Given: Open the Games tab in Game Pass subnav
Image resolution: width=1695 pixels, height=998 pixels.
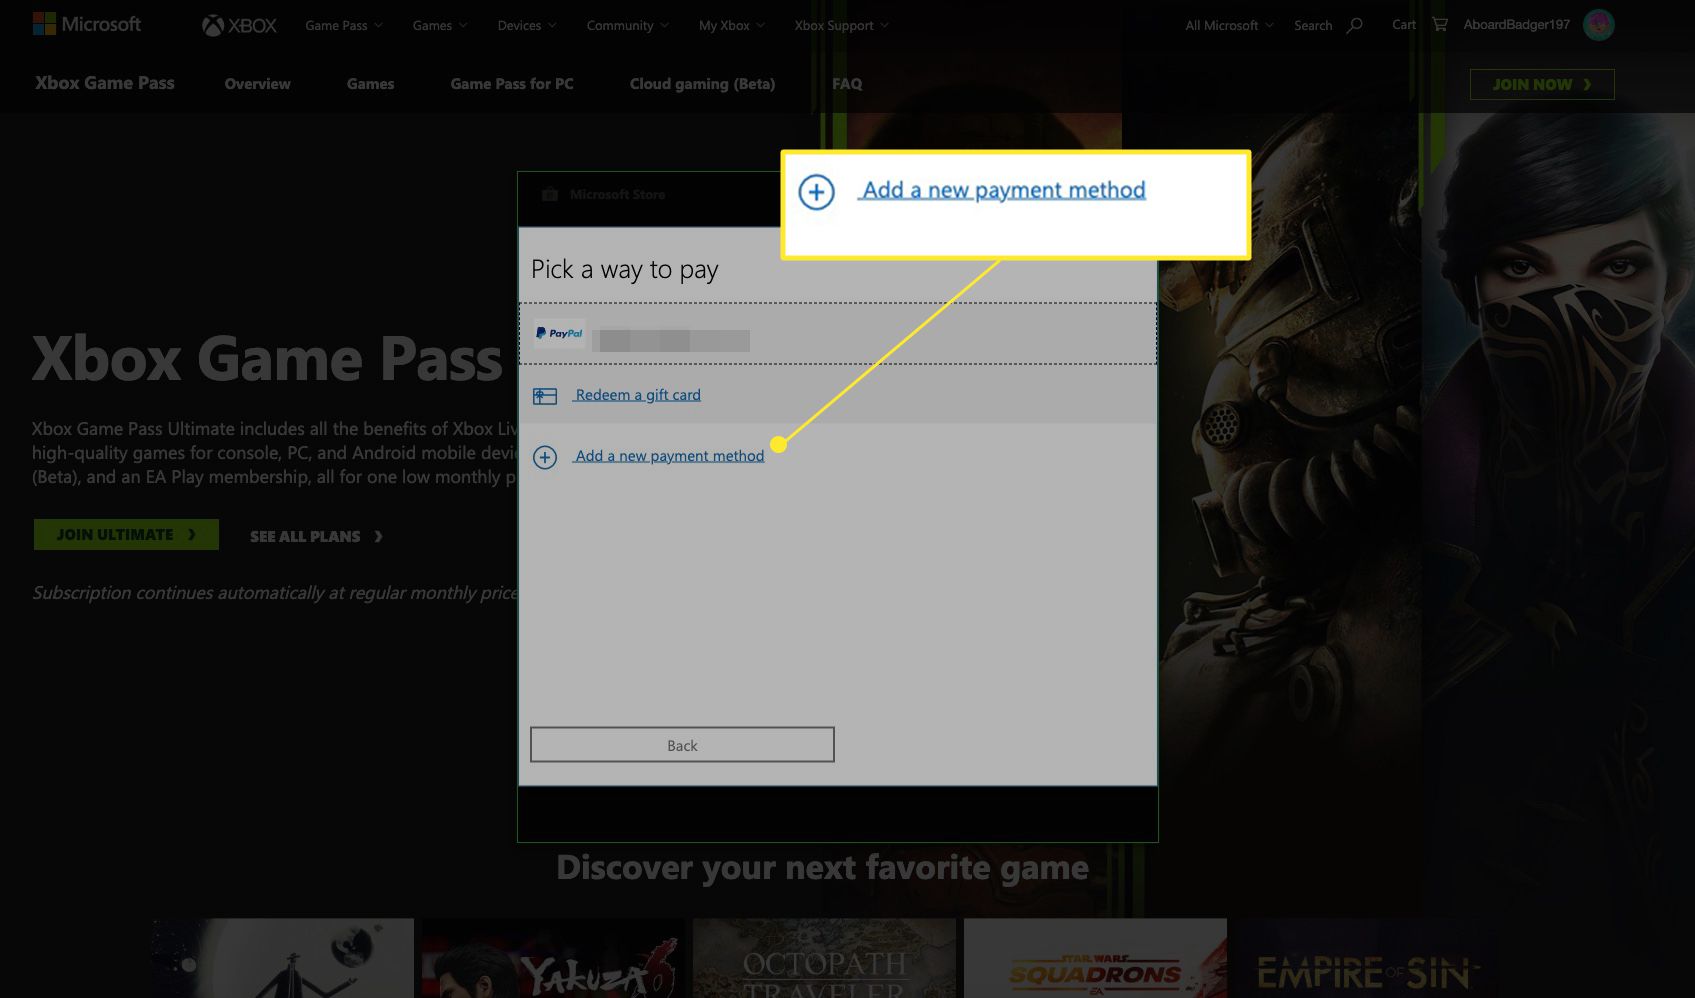Looking at the screenshot, I should pyautogui.click(x=370, y=84).
